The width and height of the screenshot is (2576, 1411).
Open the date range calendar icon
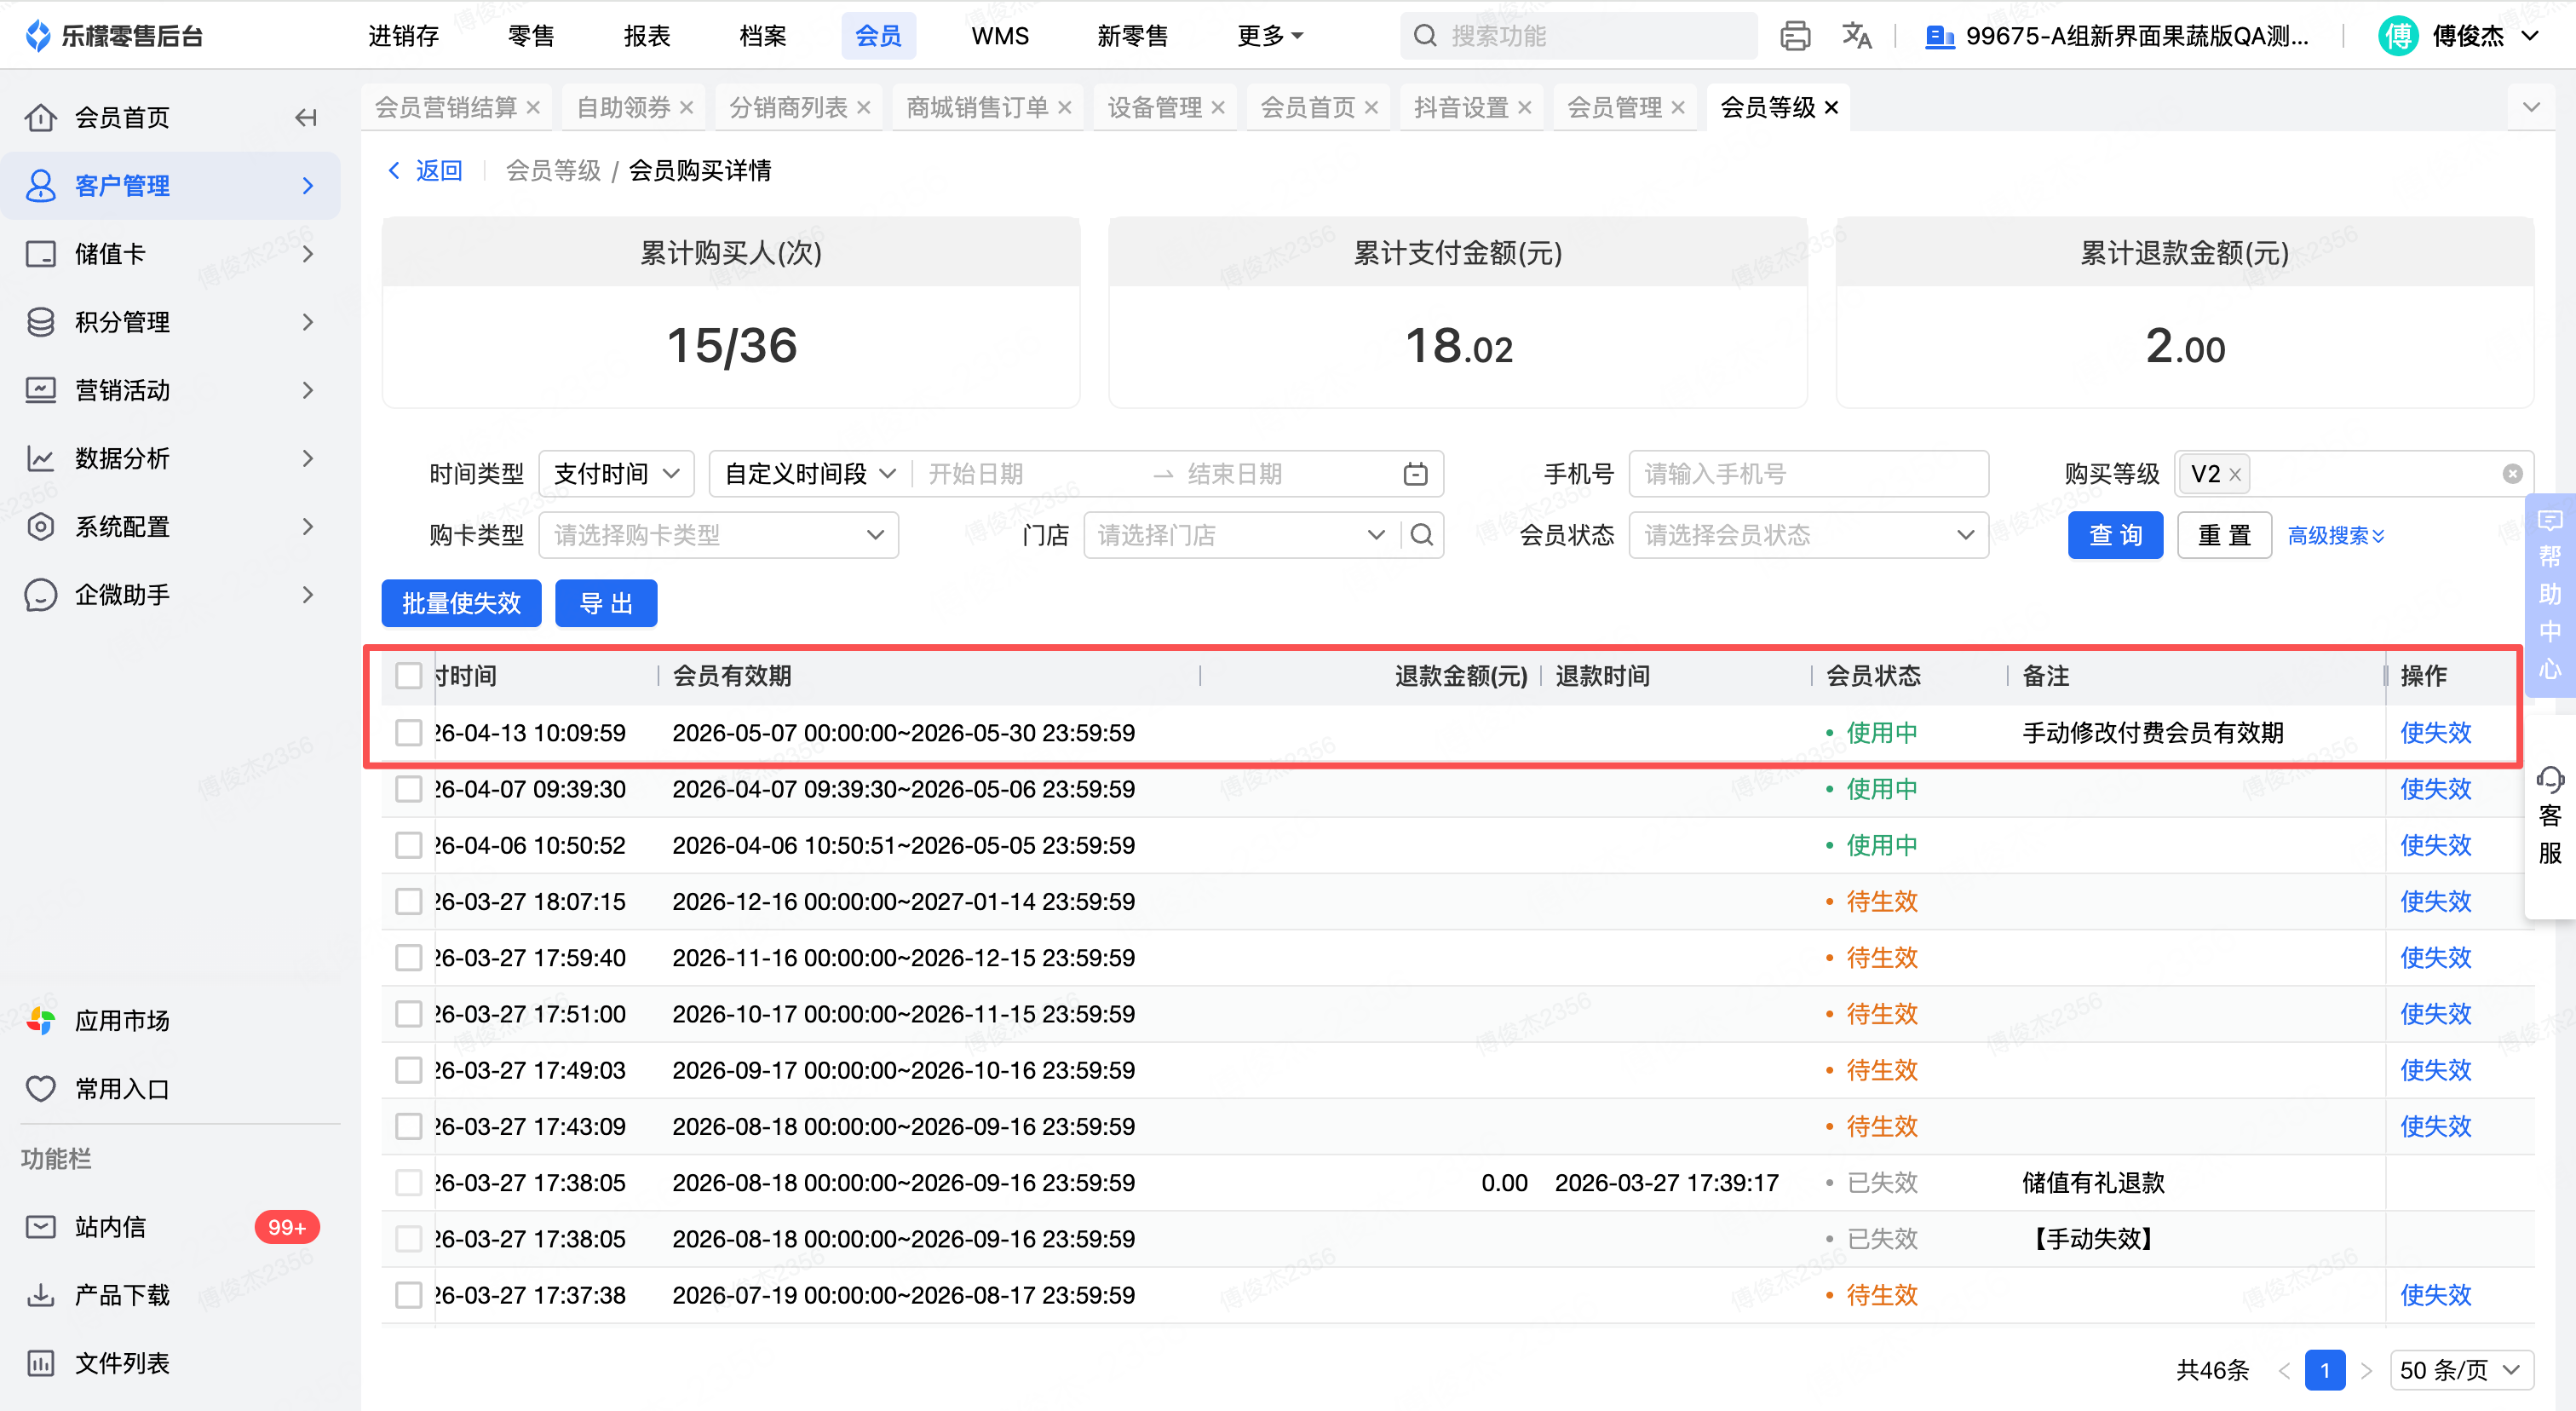1415,474
